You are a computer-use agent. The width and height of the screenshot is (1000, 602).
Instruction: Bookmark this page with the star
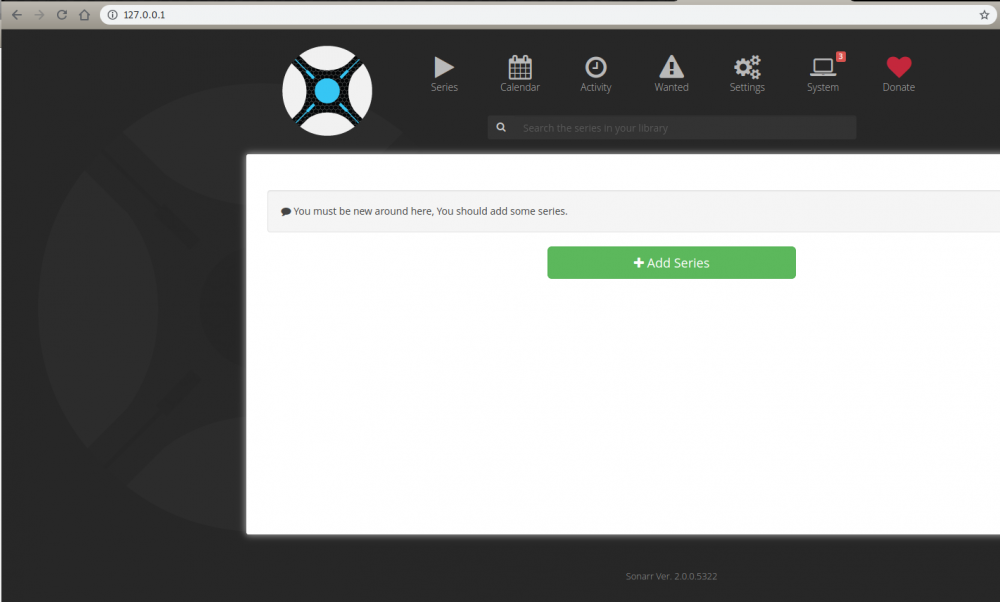[984, 15]
